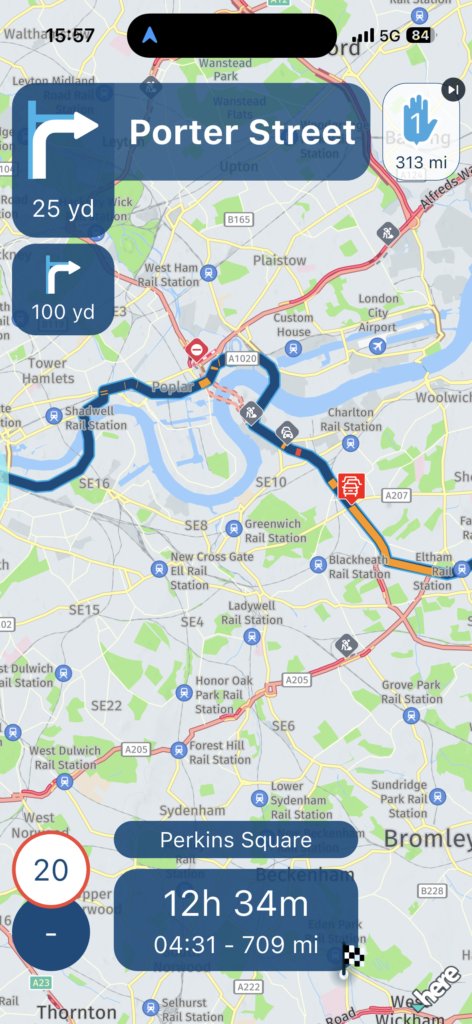
Task: Tap the red traffic jam car icon
Action: click(349, 487)
